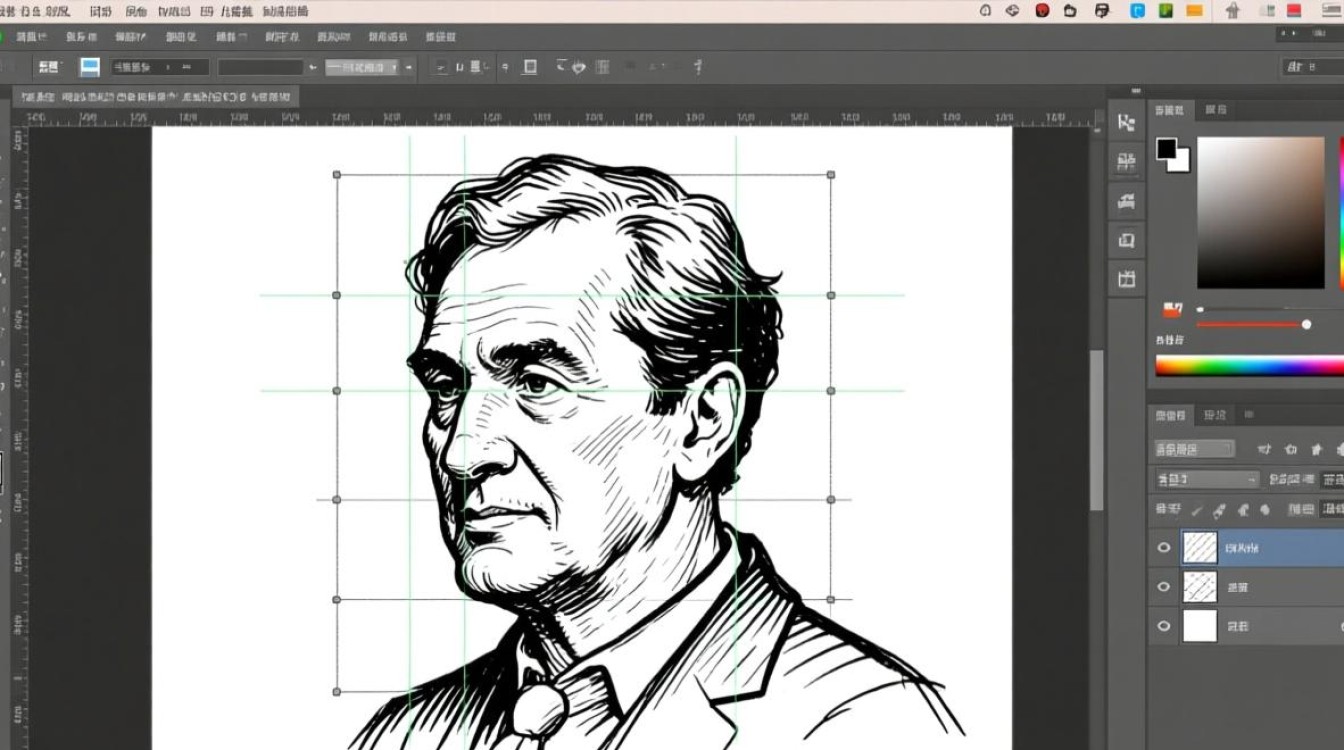Image resolution: width=1344 pixels, height=750 pixels.
Task: Click the blue square icon in options bar
Action: pos(90,67)
